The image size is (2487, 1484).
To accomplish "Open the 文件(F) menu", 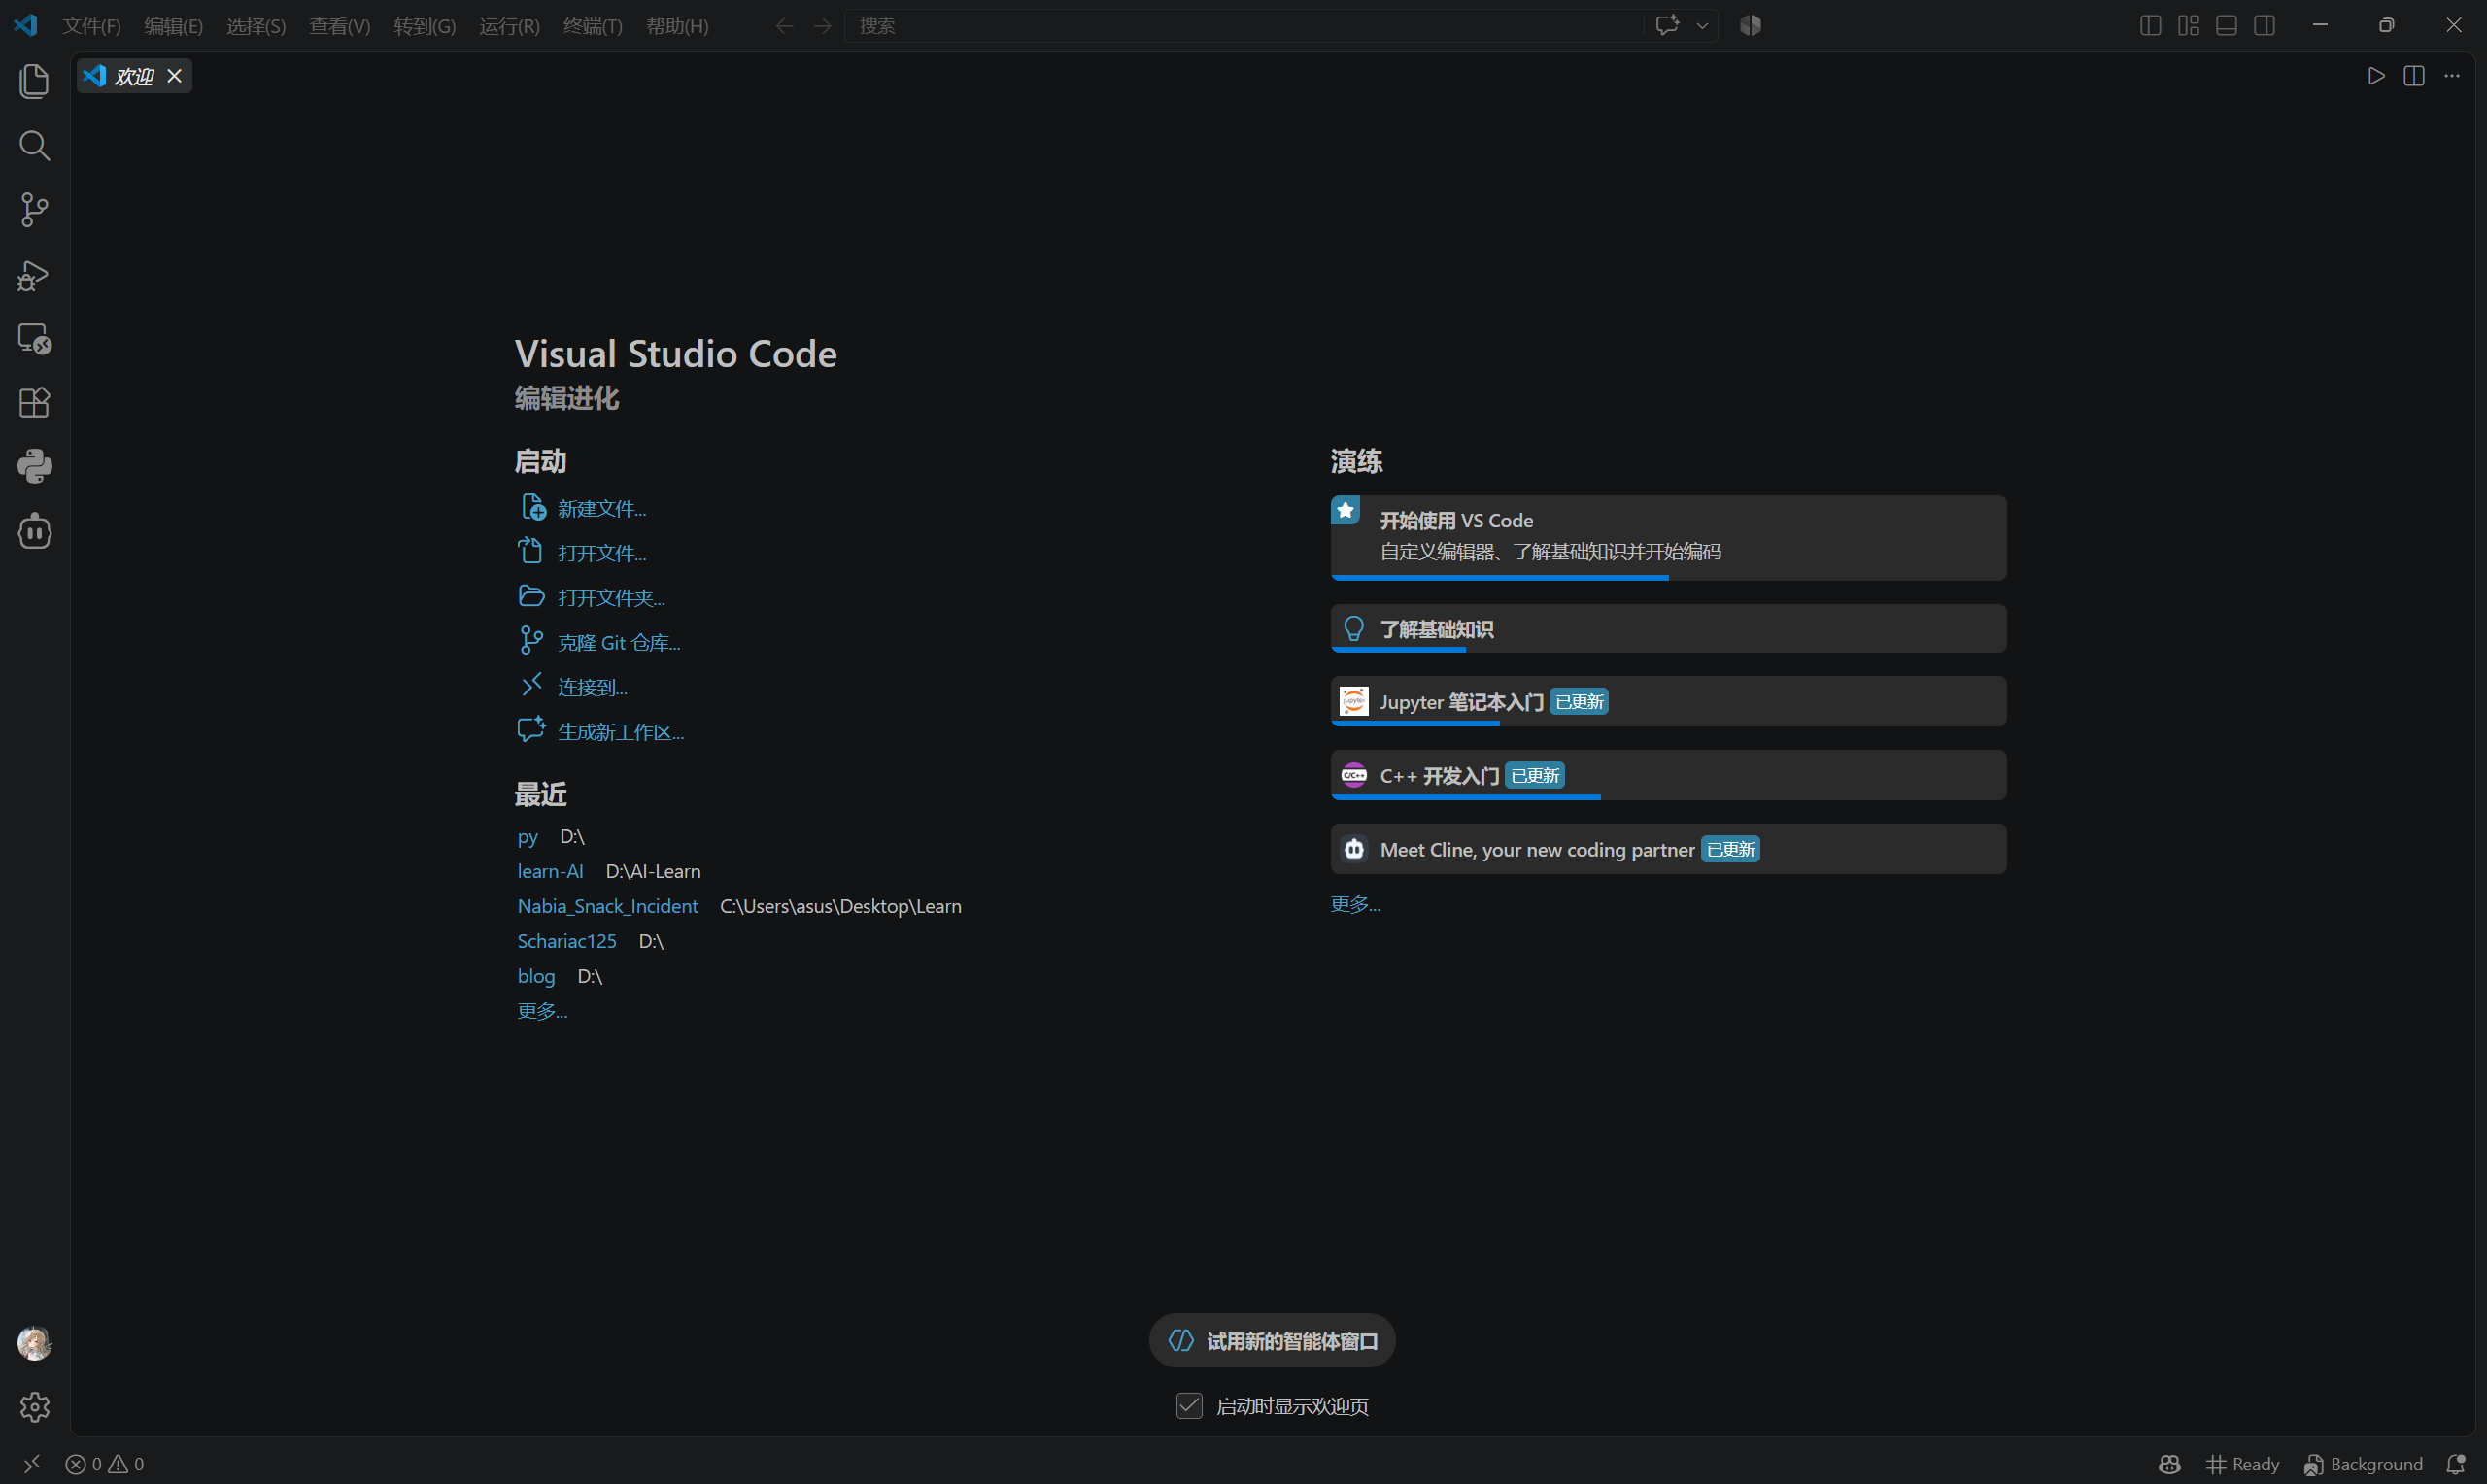I will (91, 26).
